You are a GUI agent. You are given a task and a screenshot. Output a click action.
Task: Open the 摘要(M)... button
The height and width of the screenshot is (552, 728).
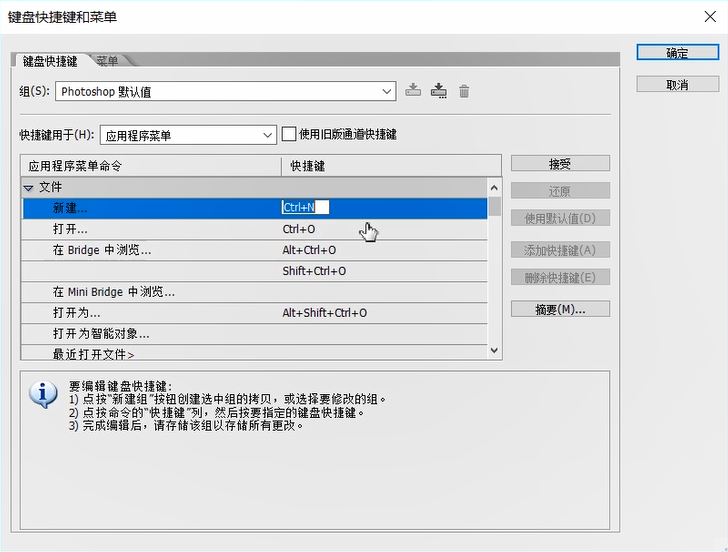(560, 309)
